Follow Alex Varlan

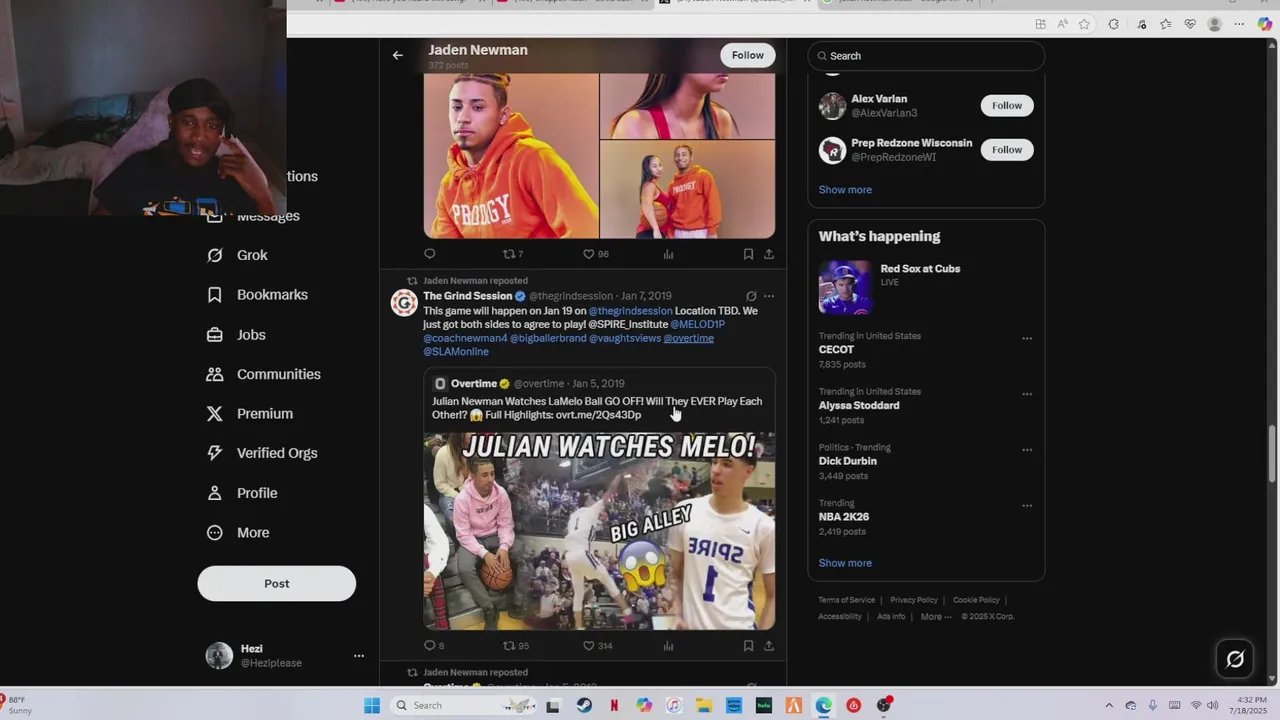click(x=1007, y=106)
